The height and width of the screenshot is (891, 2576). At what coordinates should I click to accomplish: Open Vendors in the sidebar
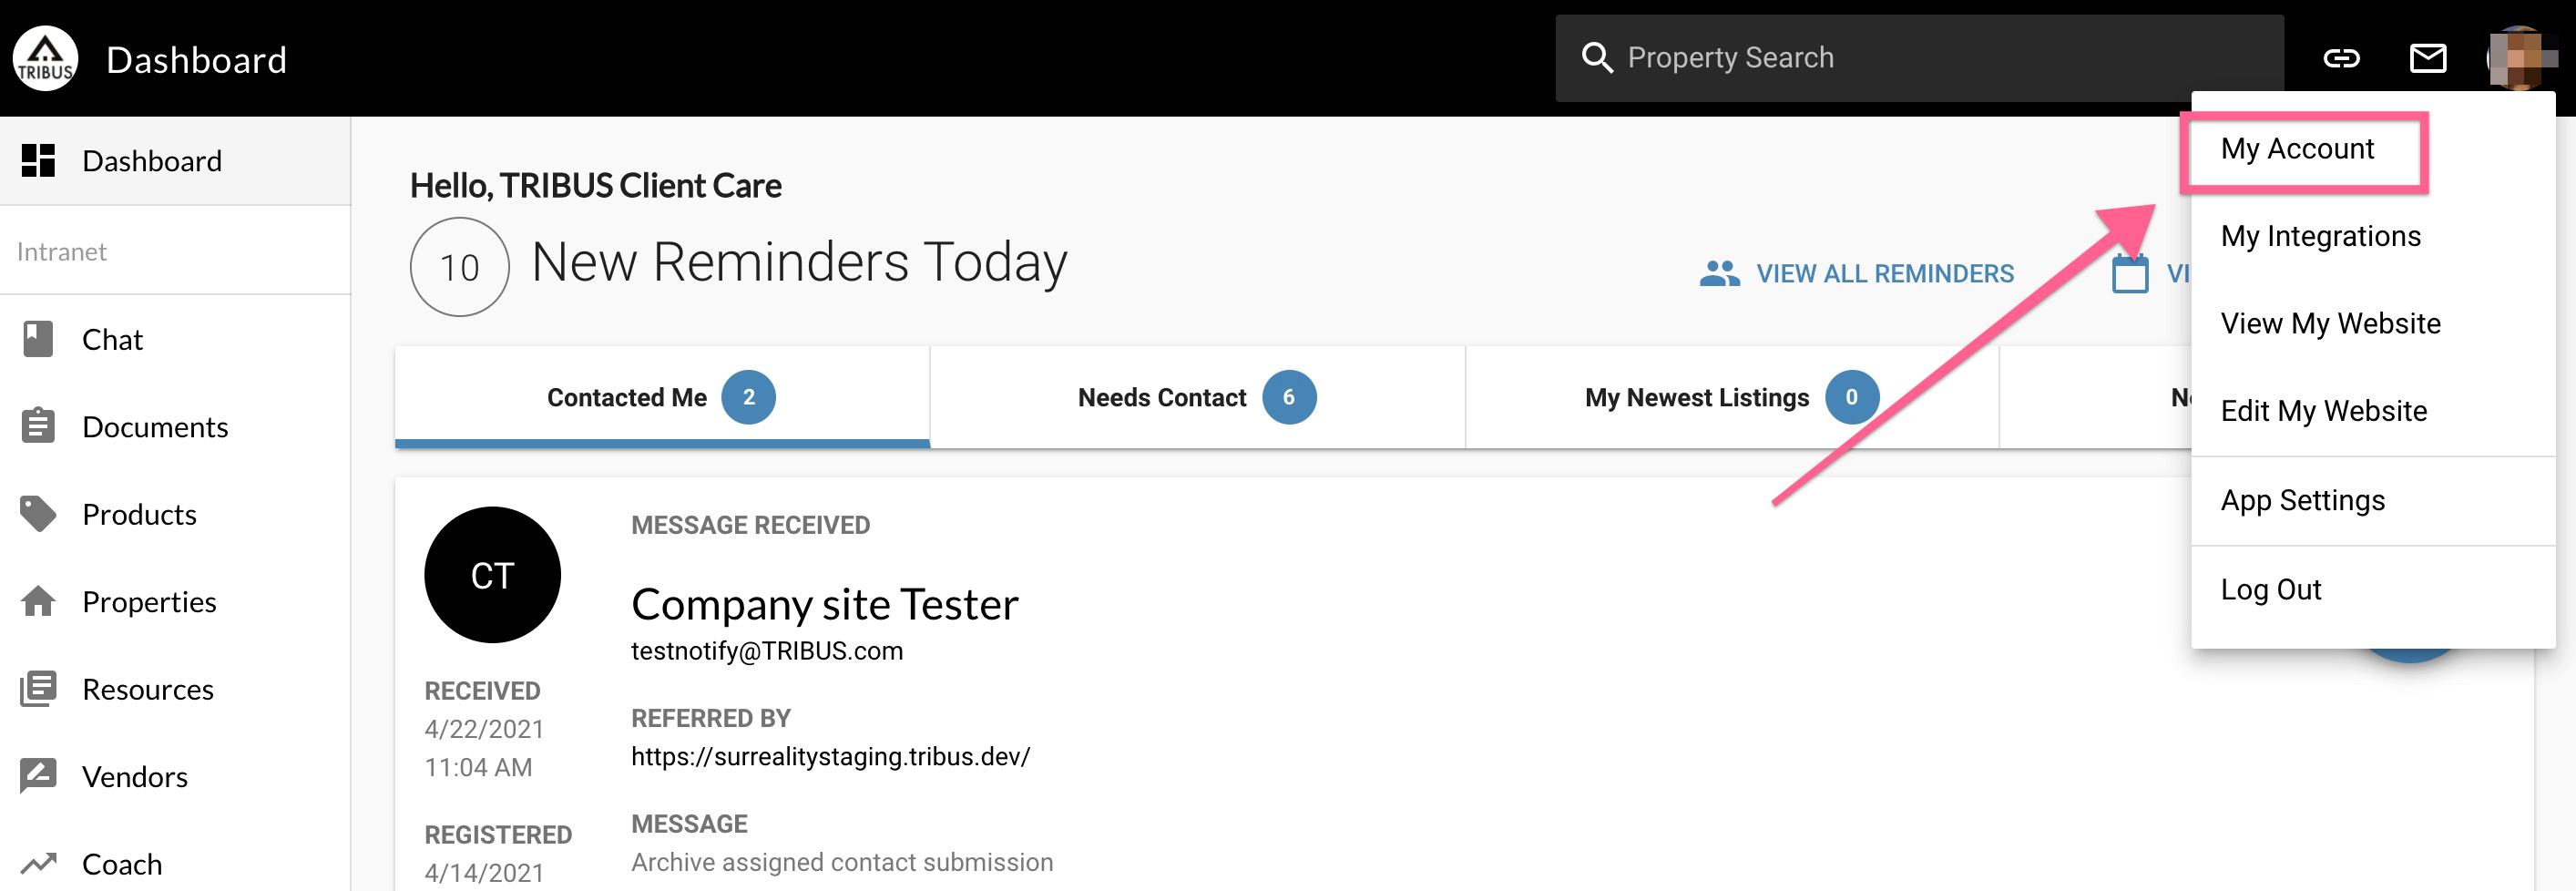click(x=134, y=777)
